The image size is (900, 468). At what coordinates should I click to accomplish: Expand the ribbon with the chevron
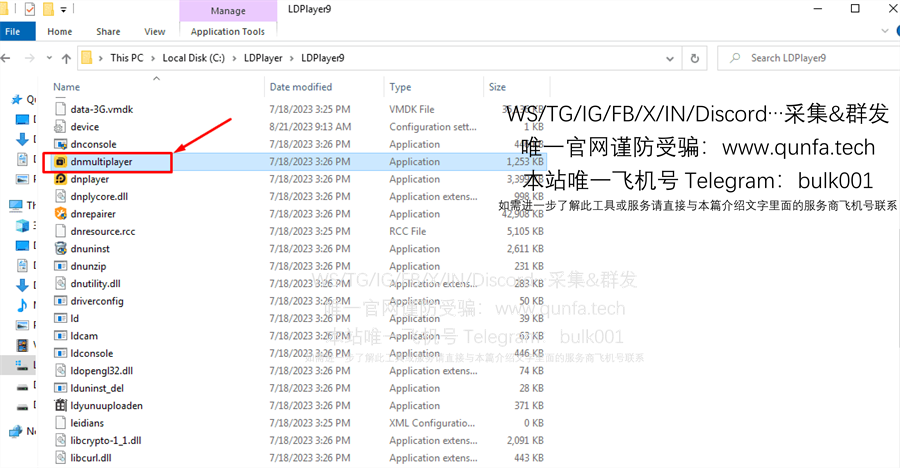[x=885, y=31]
